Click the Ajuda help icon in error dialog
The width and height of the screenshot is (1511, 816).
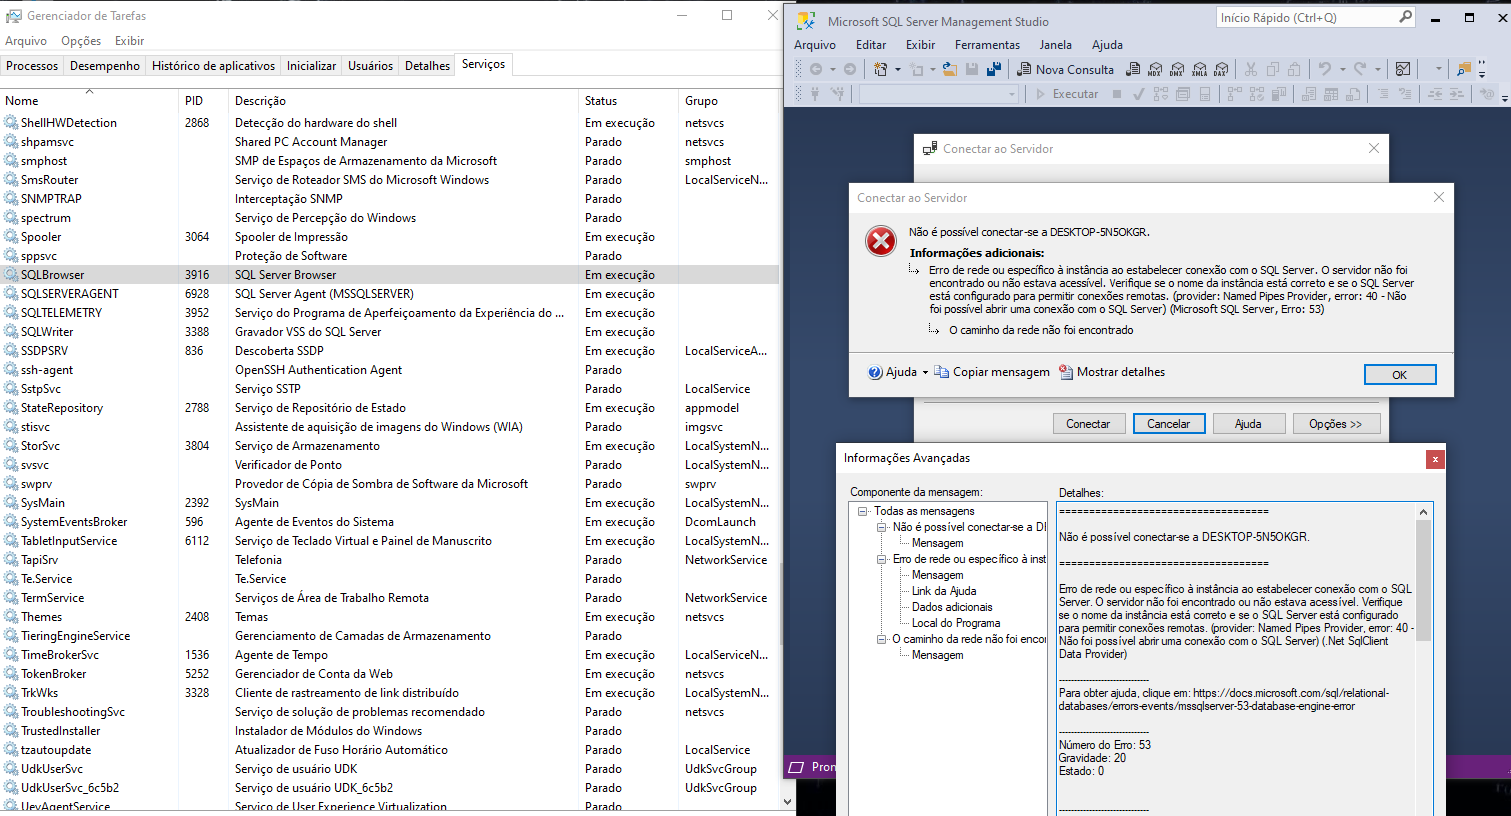[x=875, y=372]
